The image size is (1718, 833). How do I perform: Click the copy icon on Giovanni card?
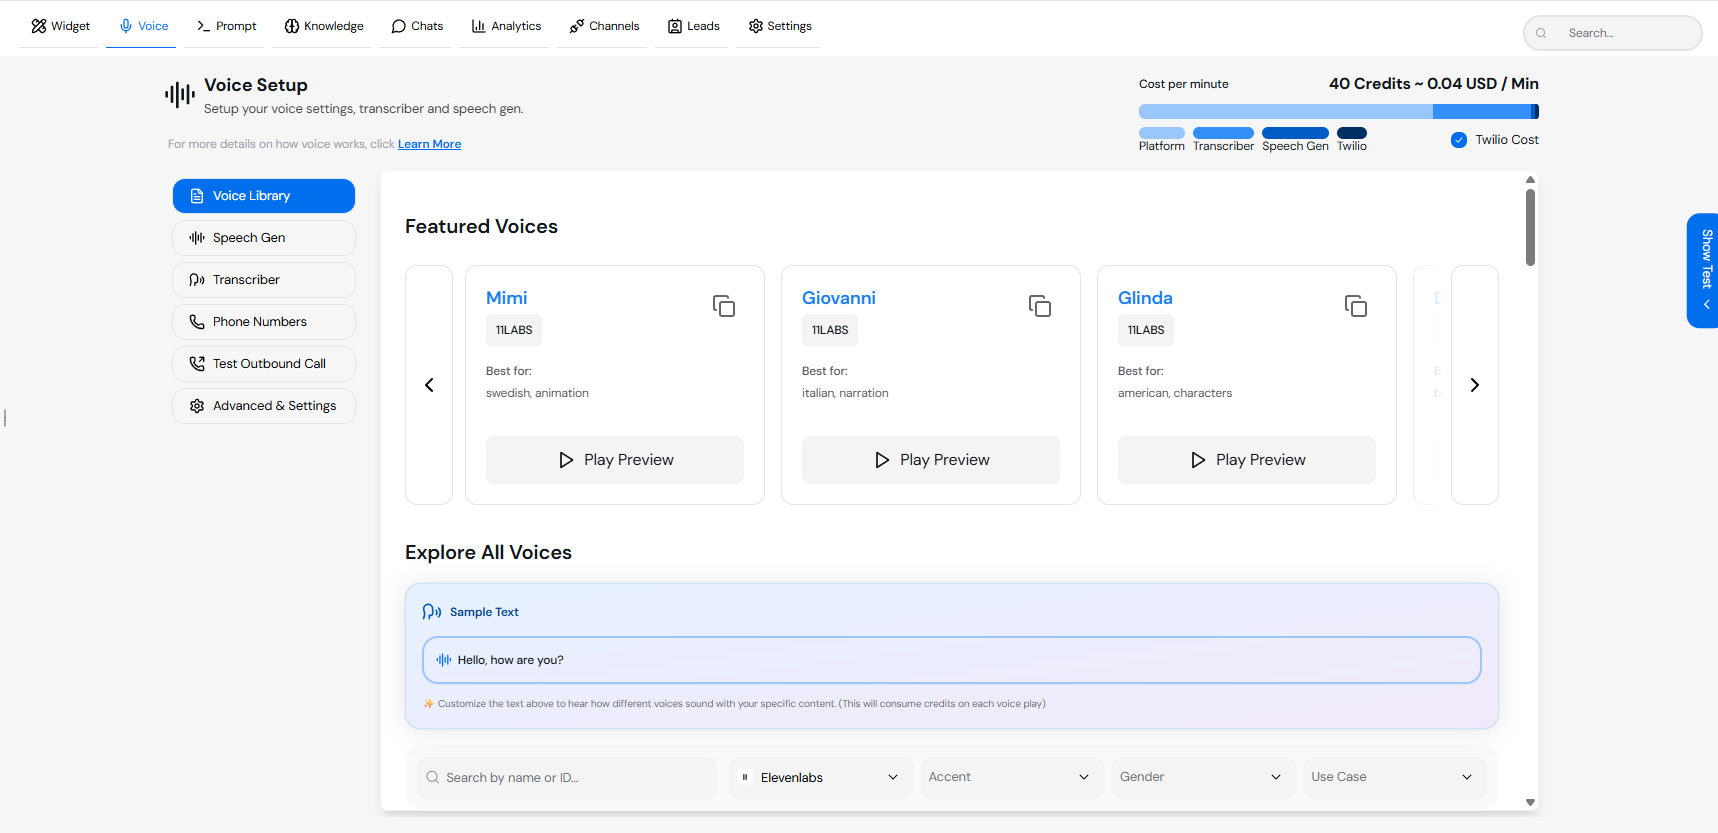[1039, 306]
